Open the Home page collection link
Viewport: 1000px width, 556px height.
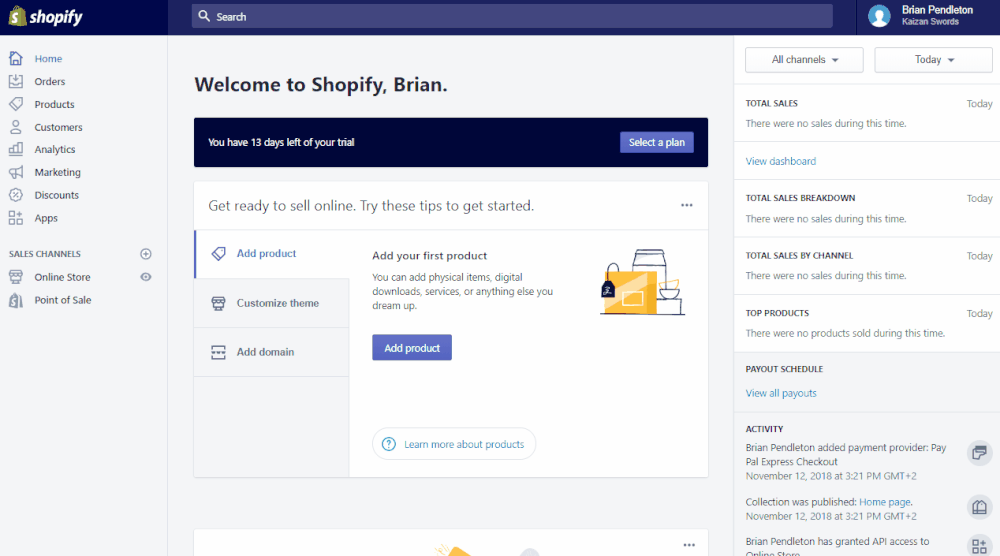tap(885, 502)
